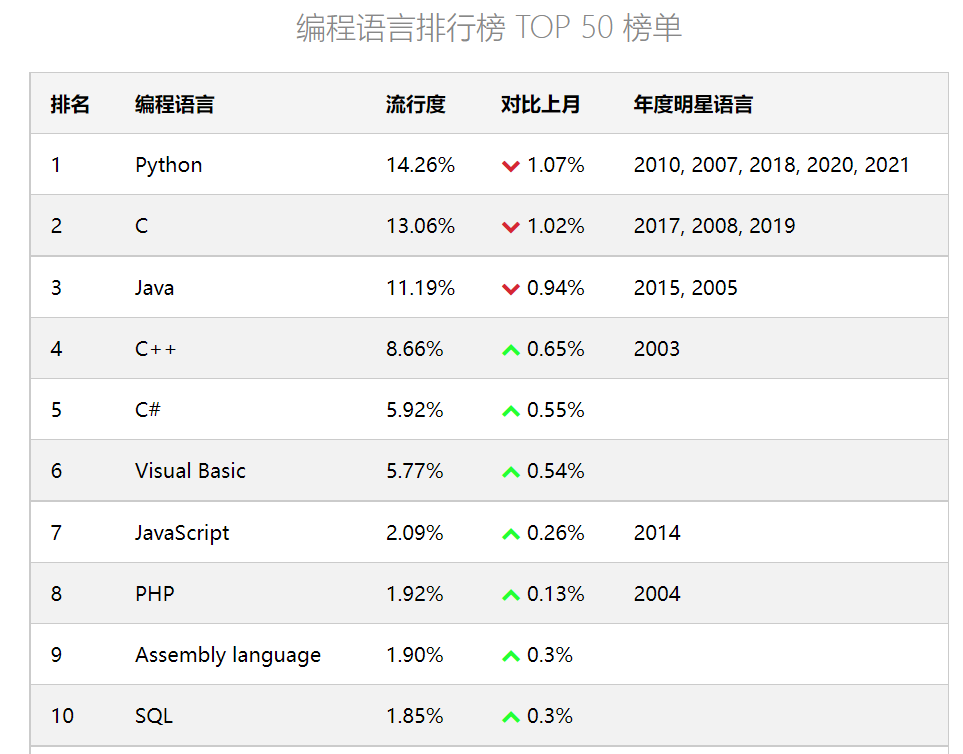
Task: Click the change value 0.26%
Action: pyautogui.click(x=556, y=532)
